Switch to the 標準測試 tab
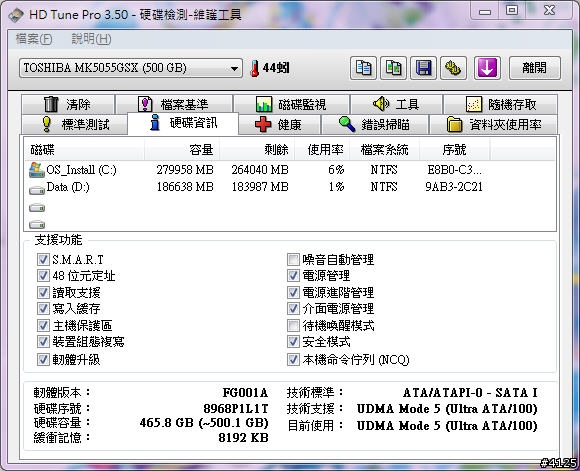The width and height of the screenshot is (580, 471). click(x=75, y=125)
